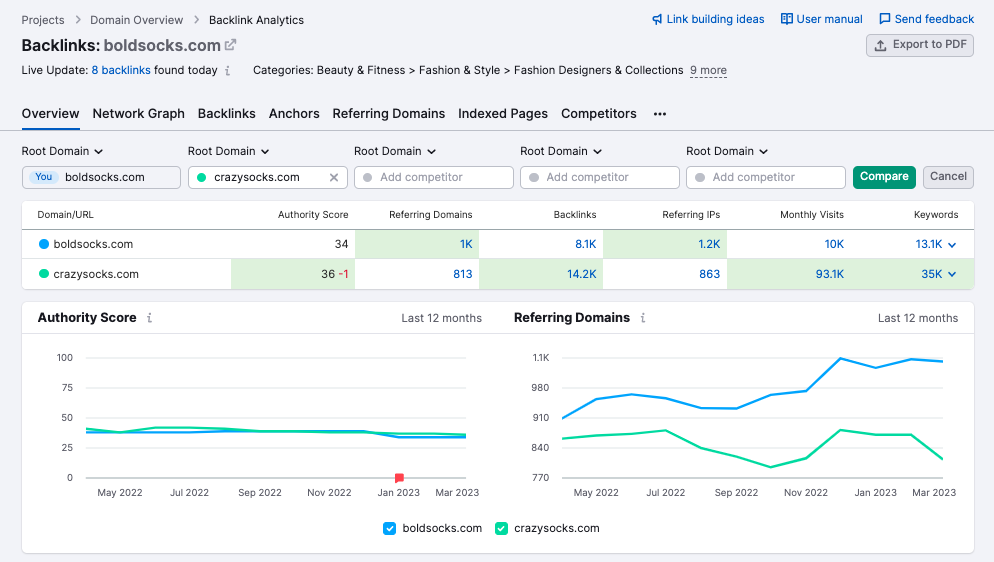Open Root Domain dropdown above third empty competitor

pos(727,151)
